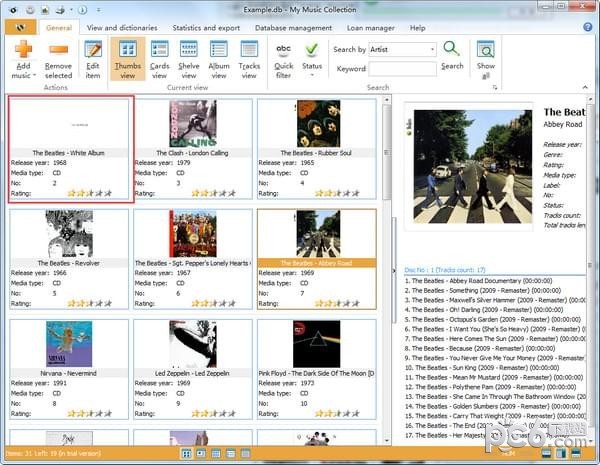Toggle middle layout icon at status bar right
600x465 pixels.
point(561,453)
